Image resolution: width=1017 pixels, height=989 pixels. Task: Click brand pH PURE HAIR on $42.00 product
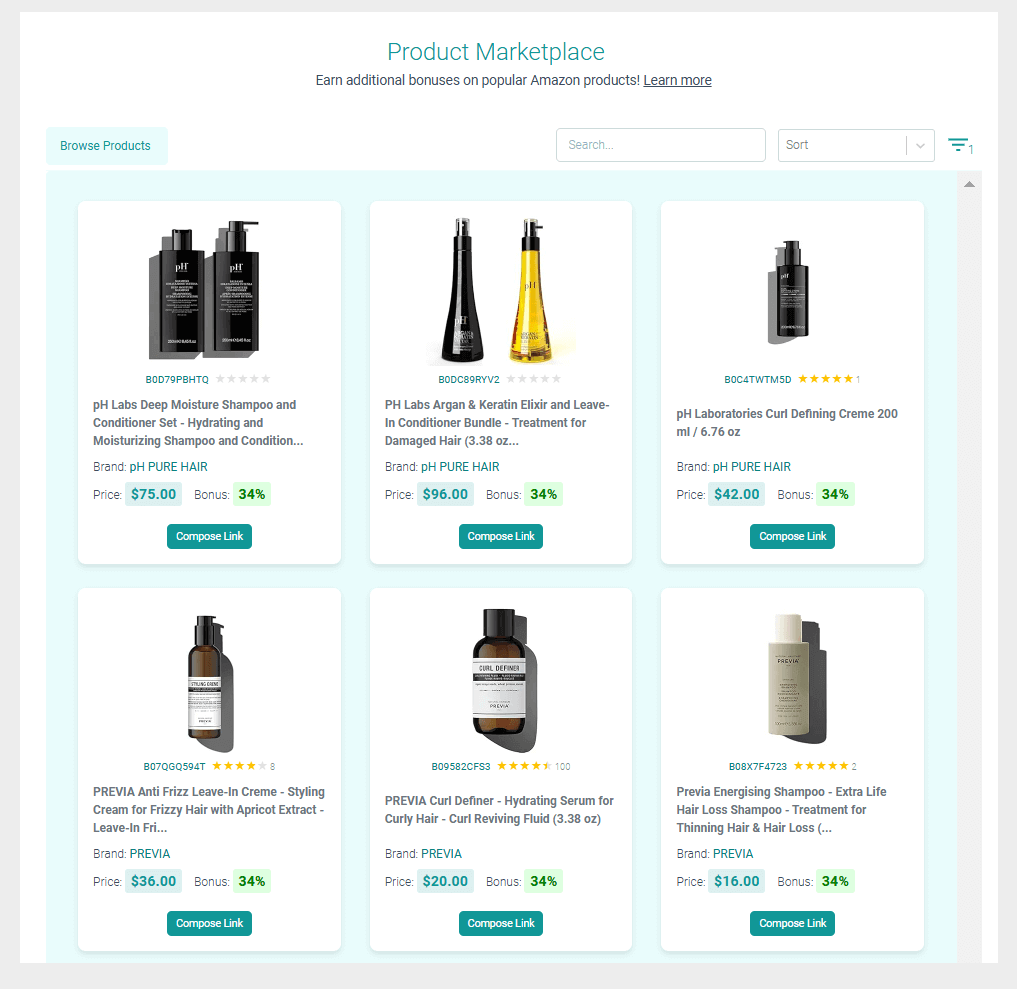tap(752, 467)
